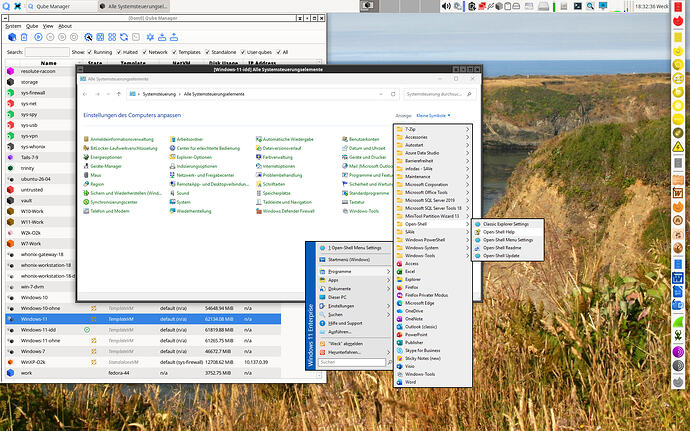Click the start qube play icon
This screenshot has height=431, width=690.
38,37
